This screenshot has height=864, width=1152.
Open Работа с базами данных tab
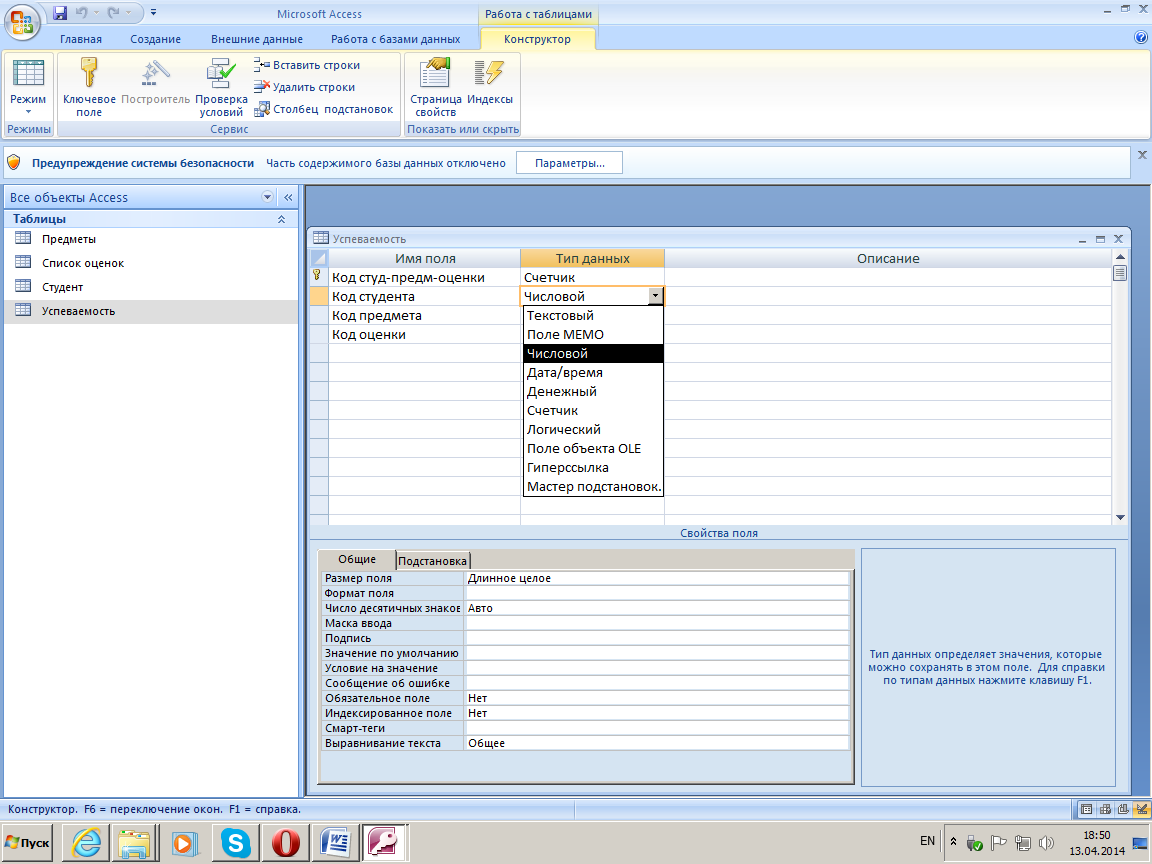(395, 39)
